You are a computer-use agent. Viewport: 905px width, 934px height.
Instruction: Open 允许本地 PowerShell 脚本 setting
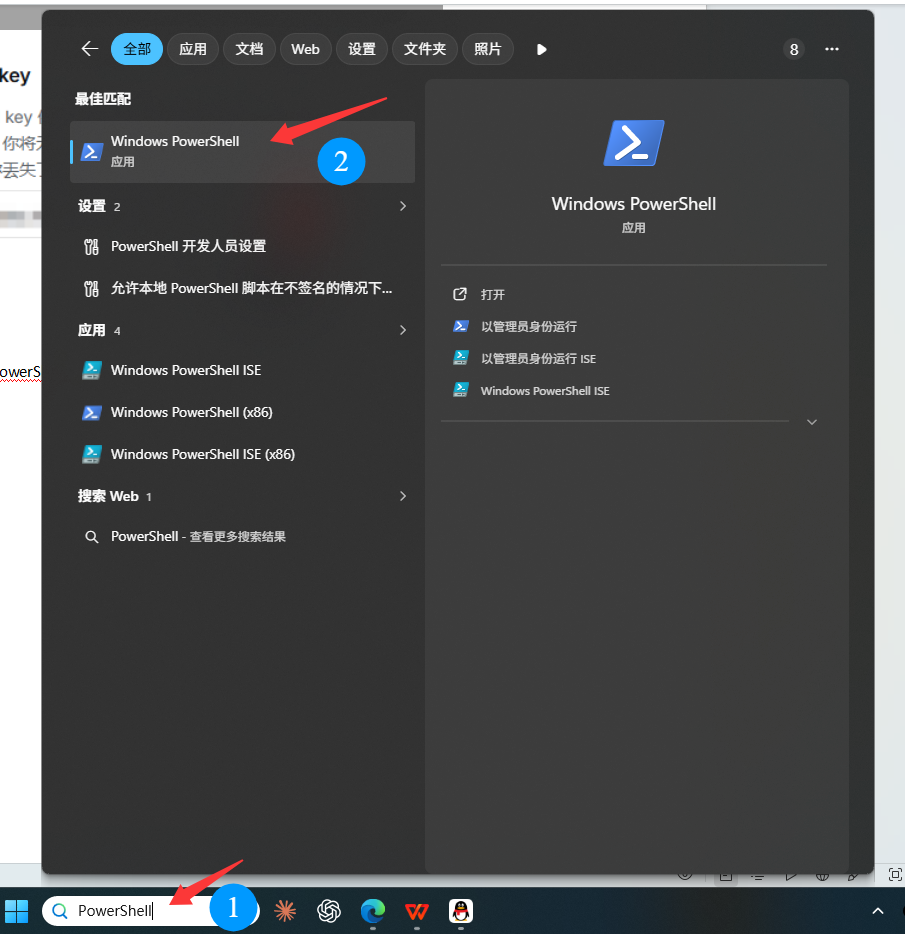[242, 288]
